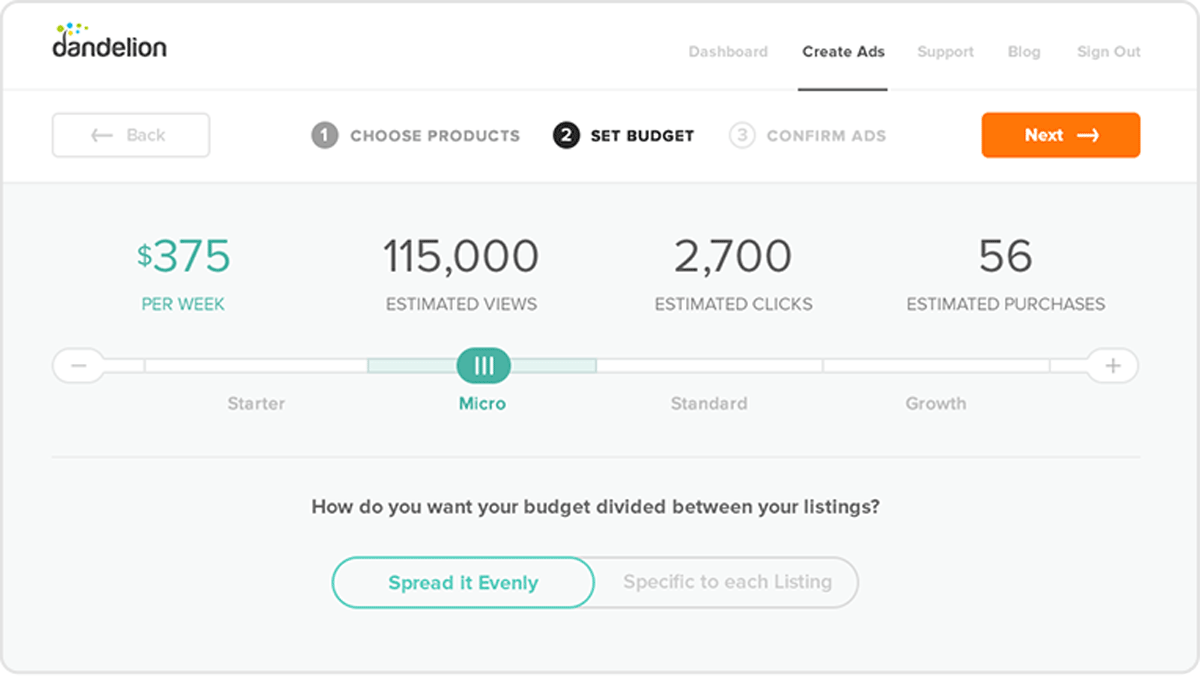Click the step 2 circle icon

pyautogui.click(x=566, y=135)
